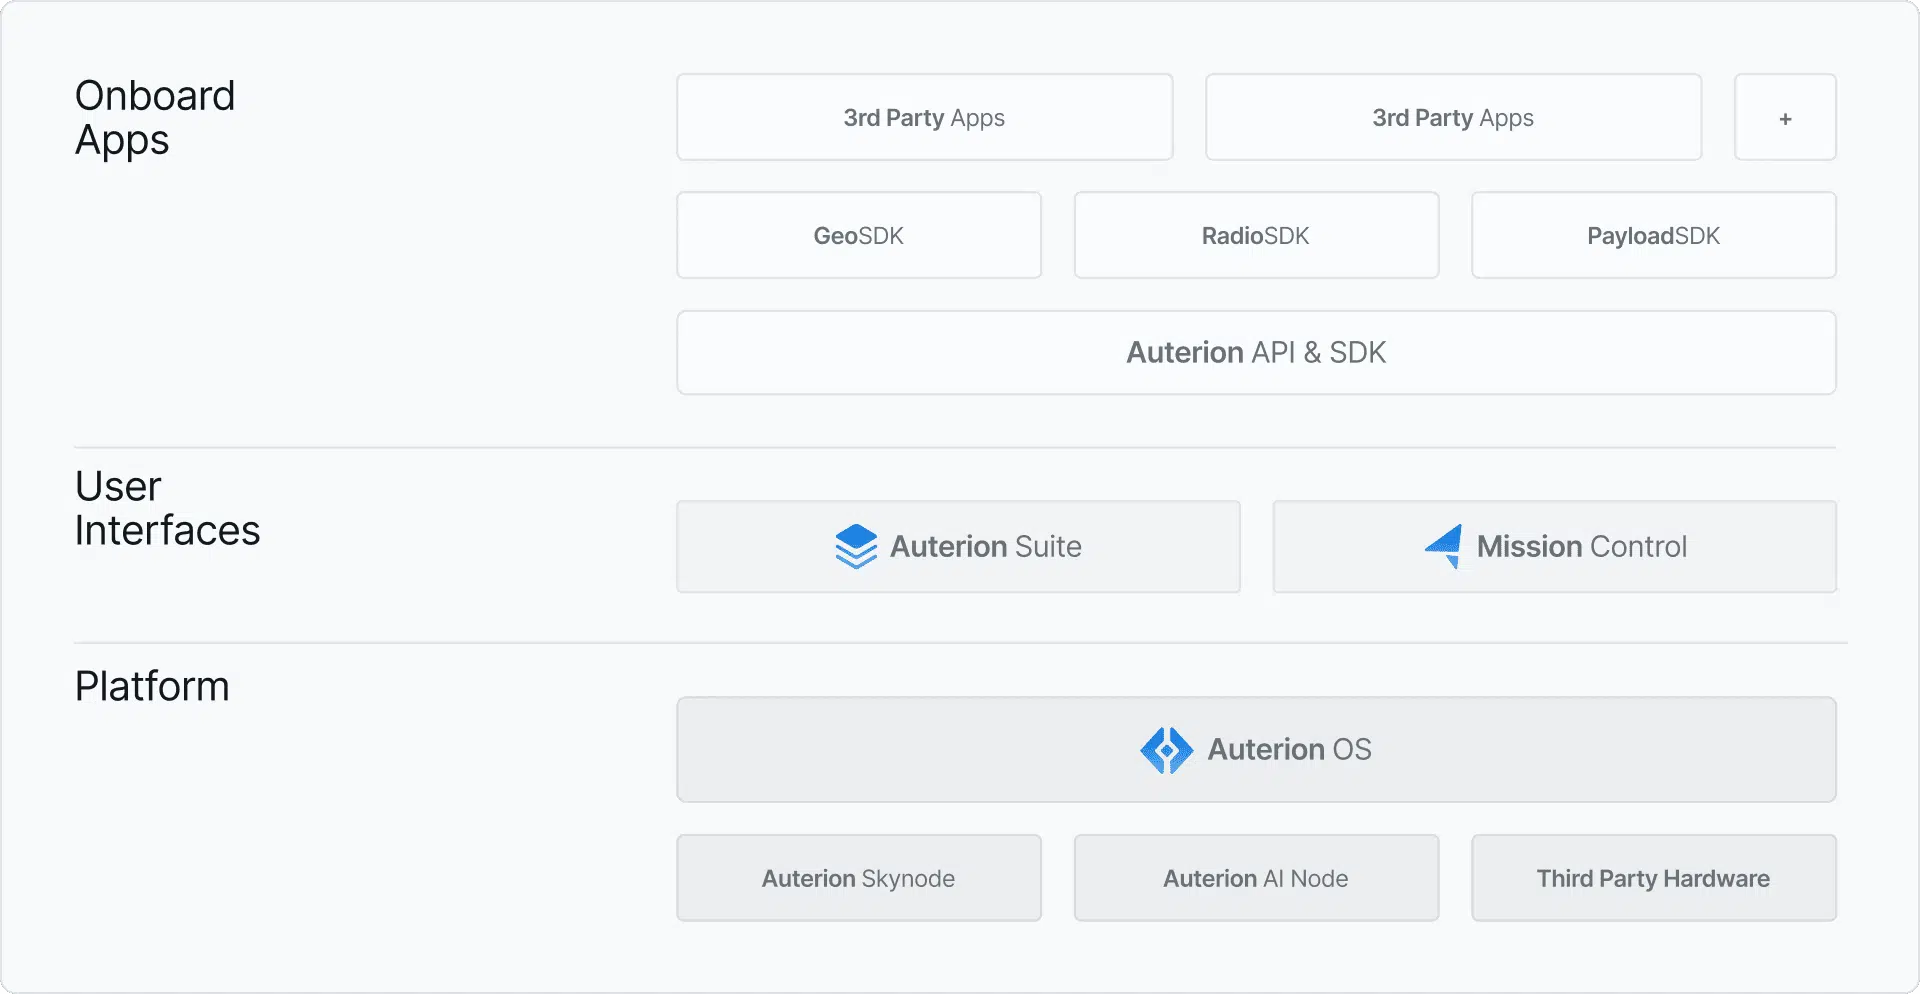The height and width of the screenshot is (994, 1920).
Task: Click the Auterion OS platform bar
Action: (1256, 749)
